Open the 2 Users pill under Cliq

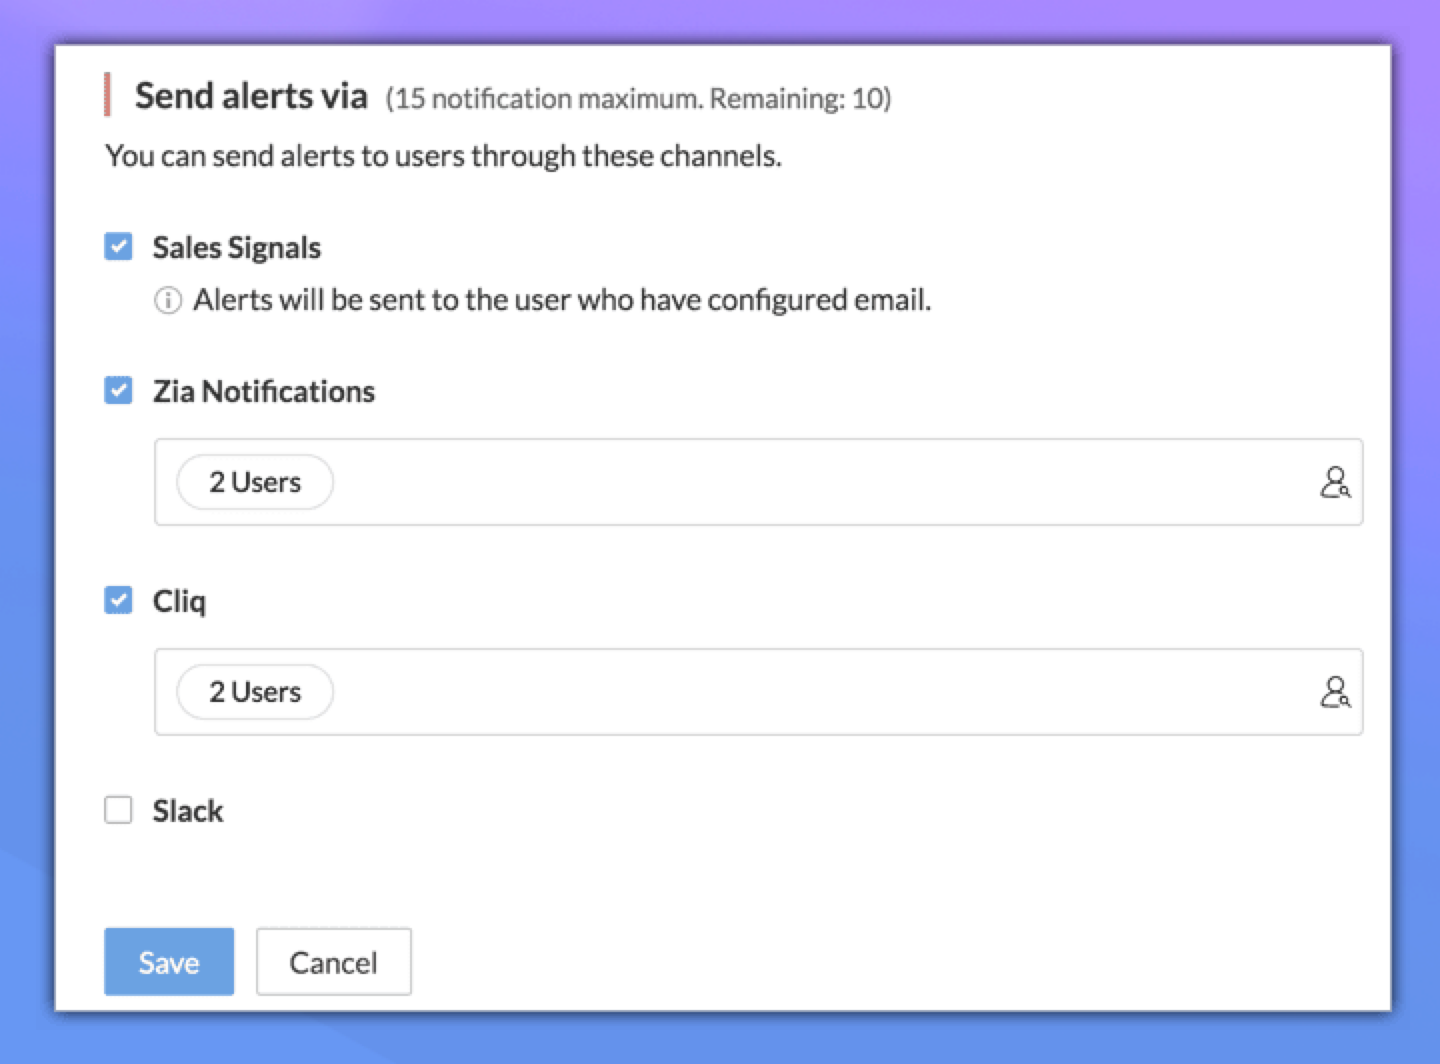[255, 692]
